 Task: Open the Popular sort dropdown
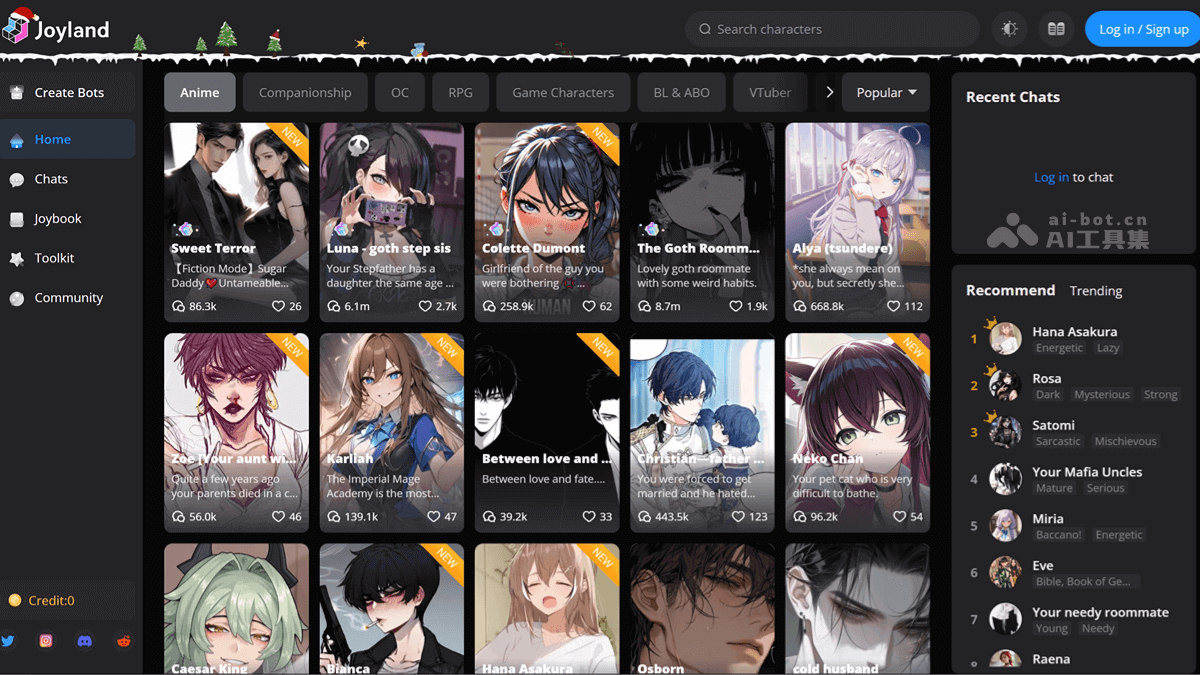[886, 92]
